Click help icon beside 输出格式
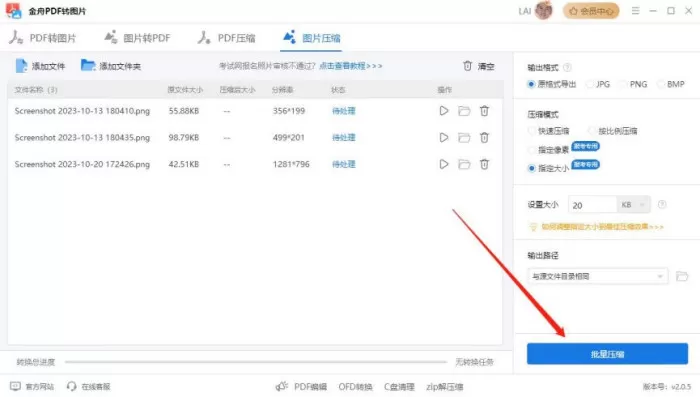The image size is (700, 397). coord(567,67)
